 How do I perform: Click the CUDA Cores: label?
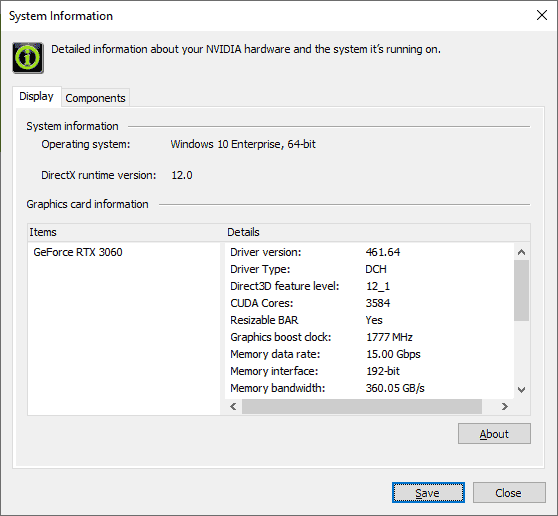[x=262, y=303]
